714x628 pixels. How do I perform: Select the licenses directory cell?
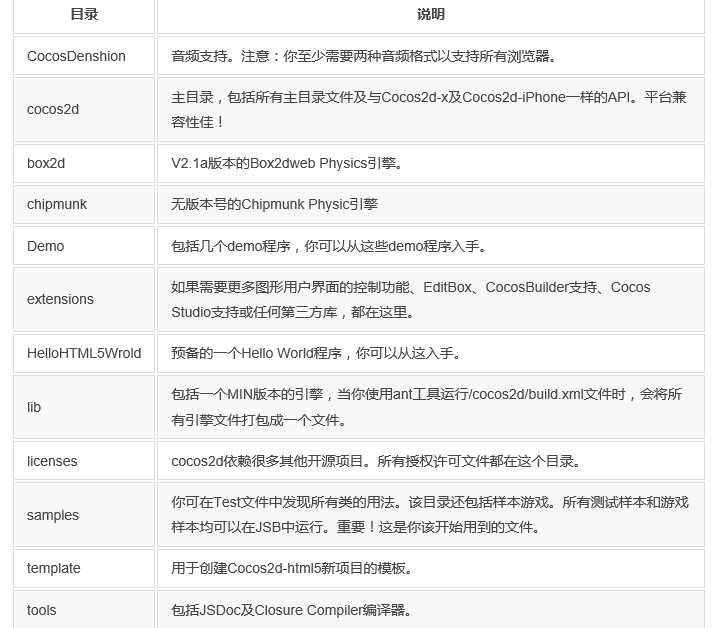(84, 461)
